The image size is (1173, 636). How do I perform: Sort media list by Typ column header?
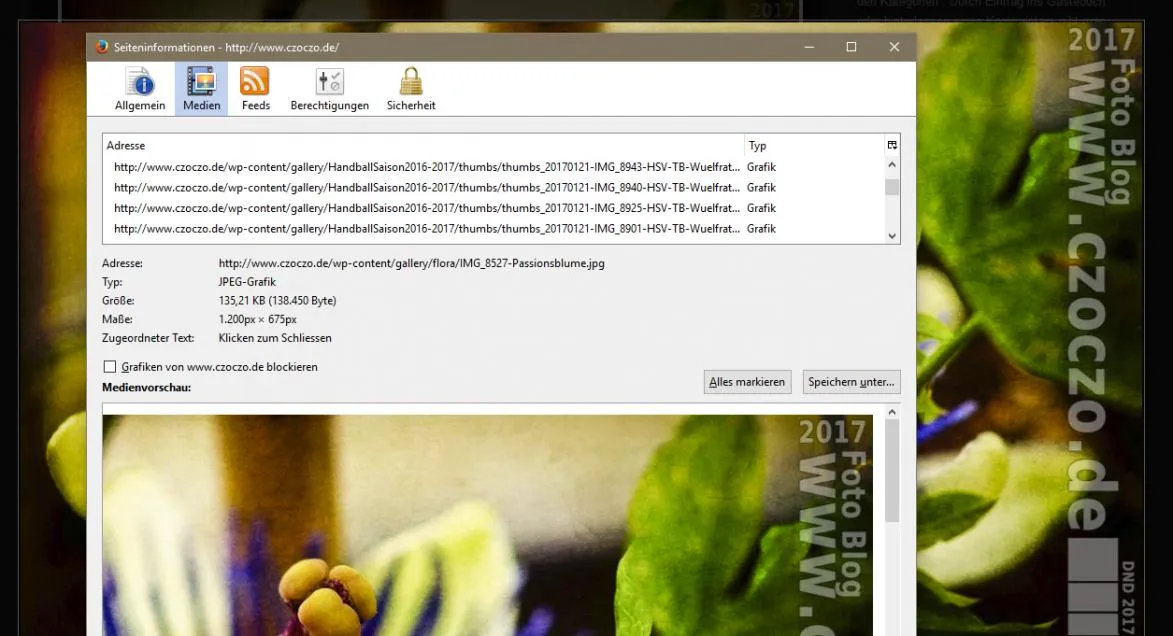pos(815,145)
